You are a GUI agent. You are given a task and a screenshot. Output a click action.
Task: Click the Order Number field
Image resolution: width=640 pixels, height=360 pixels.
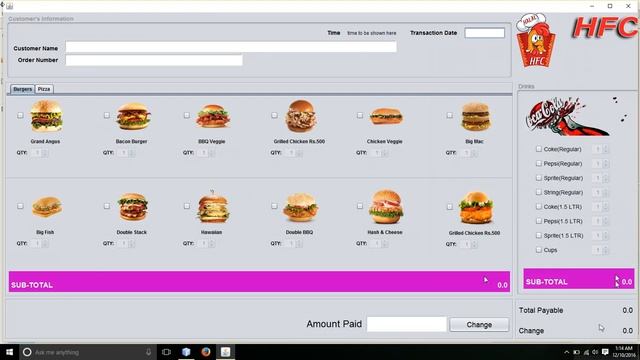click(154, 60)
